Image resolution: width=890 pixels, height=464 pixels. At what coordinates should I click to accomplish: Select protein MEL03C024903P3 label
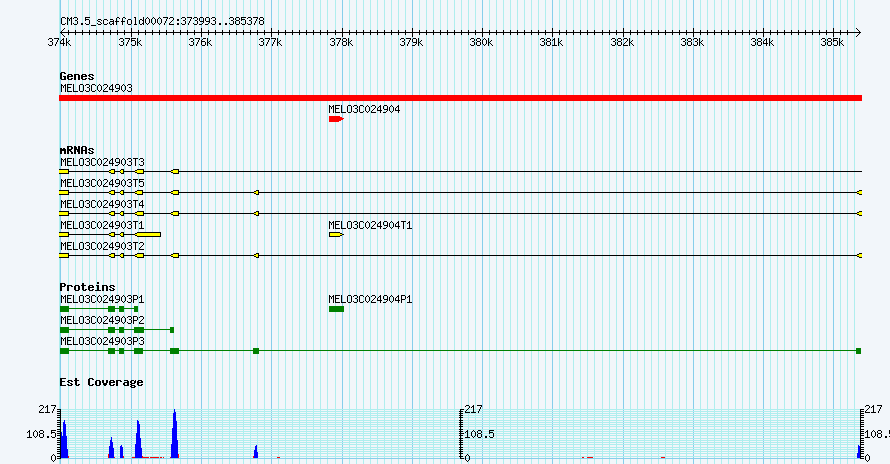click(x=102, y=341)
